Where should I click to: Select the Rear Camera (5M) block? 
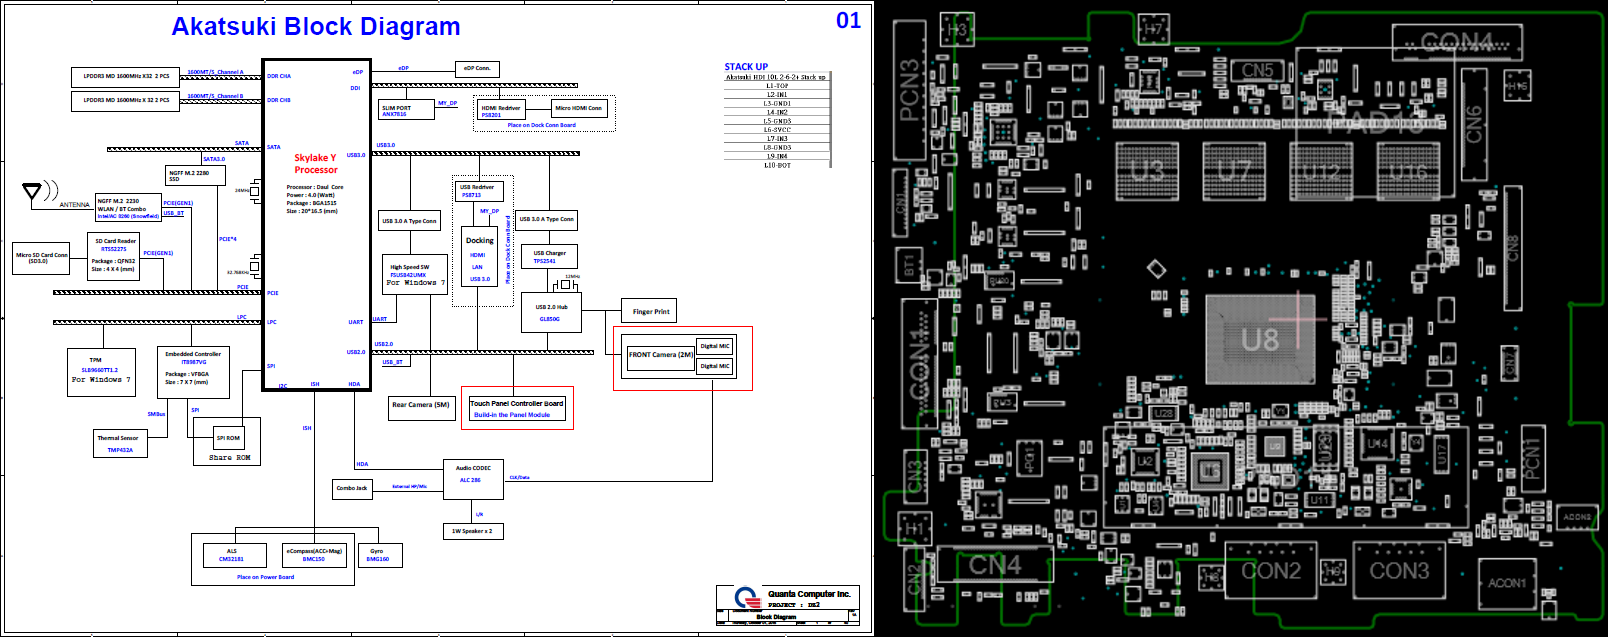pos(421,405)
